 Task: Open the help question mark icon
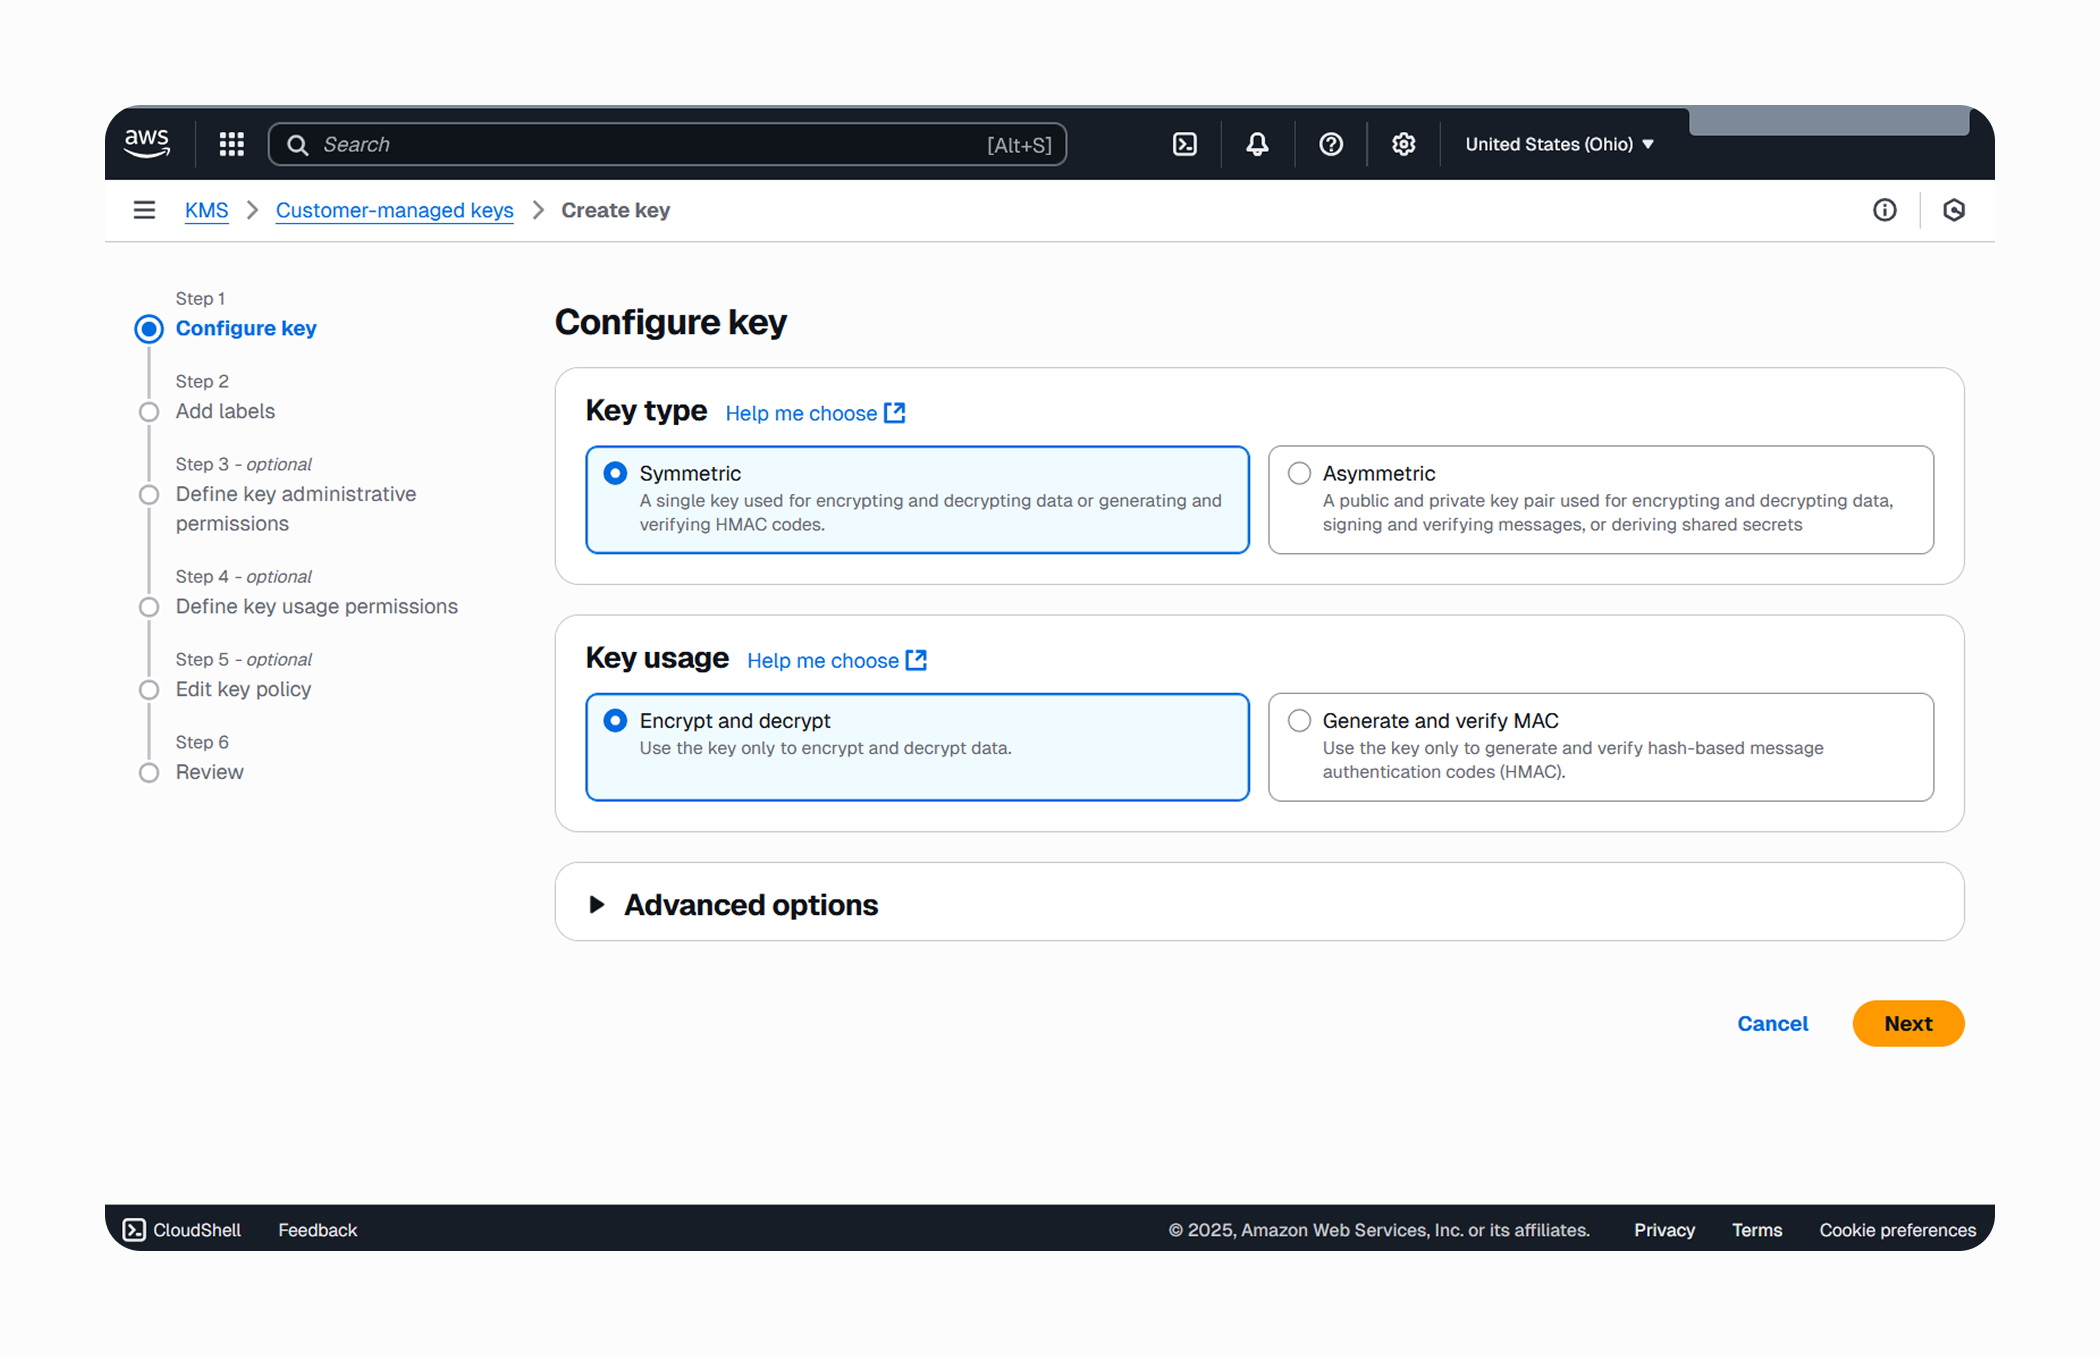(1331, 144)
